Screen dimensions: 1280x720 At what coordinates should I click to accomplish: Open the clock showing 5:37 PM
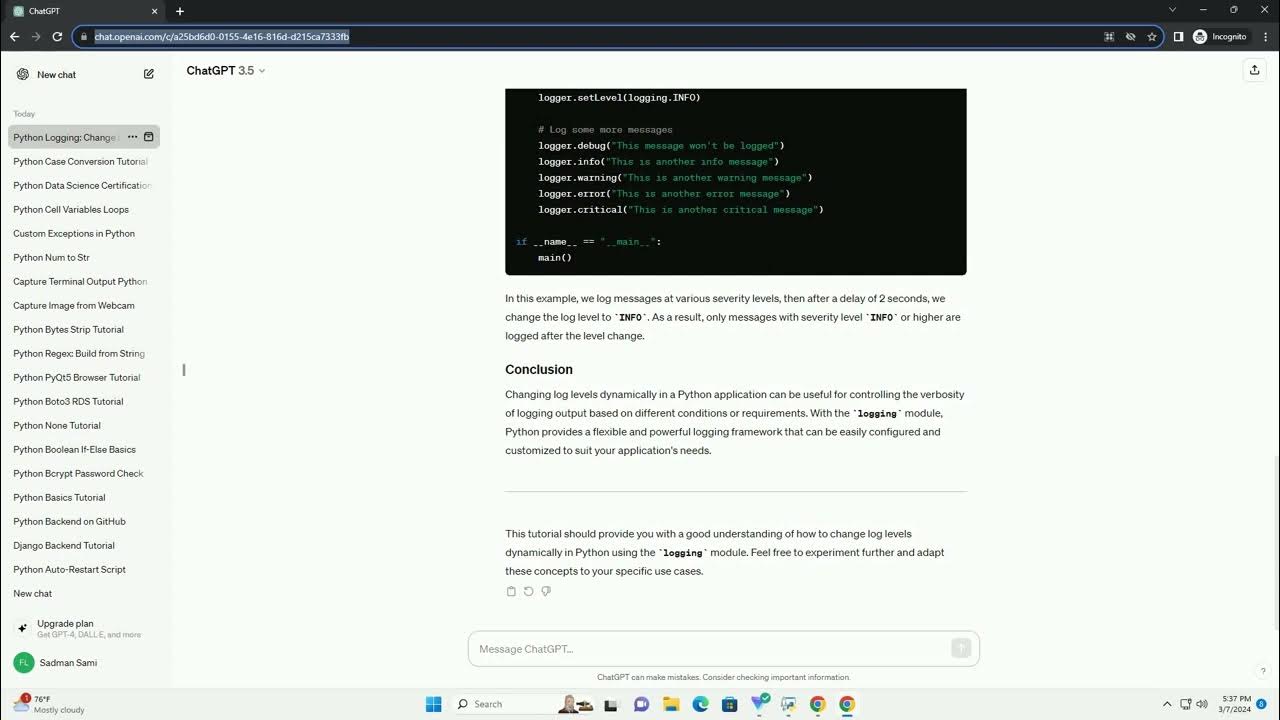[1235, 704]
